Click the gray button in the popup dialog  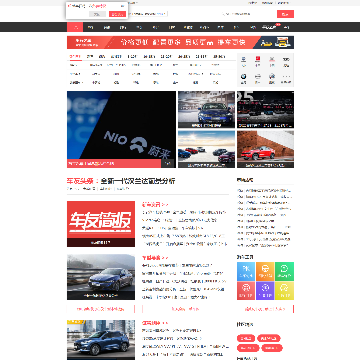pos(97,14)
